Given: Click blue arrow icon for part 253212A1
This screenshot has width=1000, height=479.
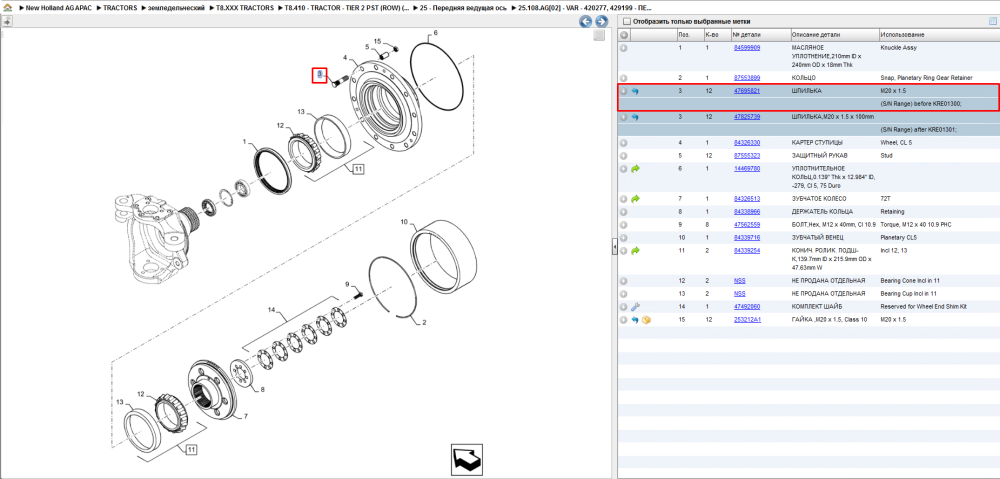Looking at the screenshot, I should (x=635, y=320).
